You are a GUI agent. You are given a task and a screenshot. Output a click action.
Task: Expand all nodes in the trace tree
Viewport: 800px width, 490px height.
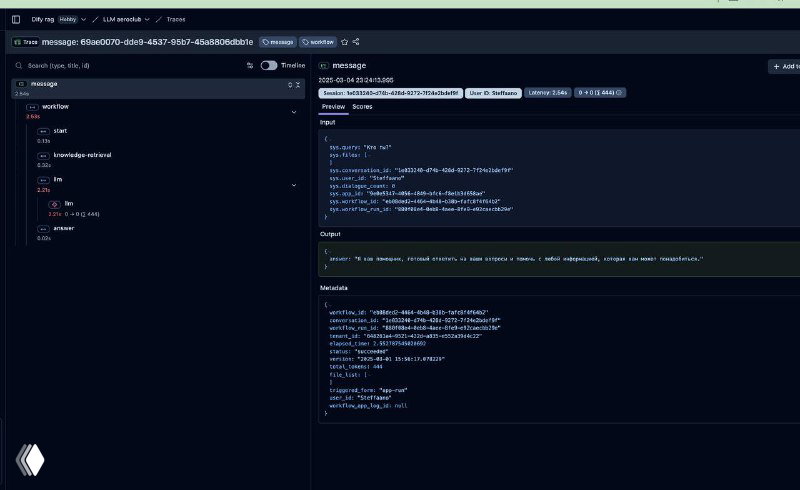coord(290,85)
